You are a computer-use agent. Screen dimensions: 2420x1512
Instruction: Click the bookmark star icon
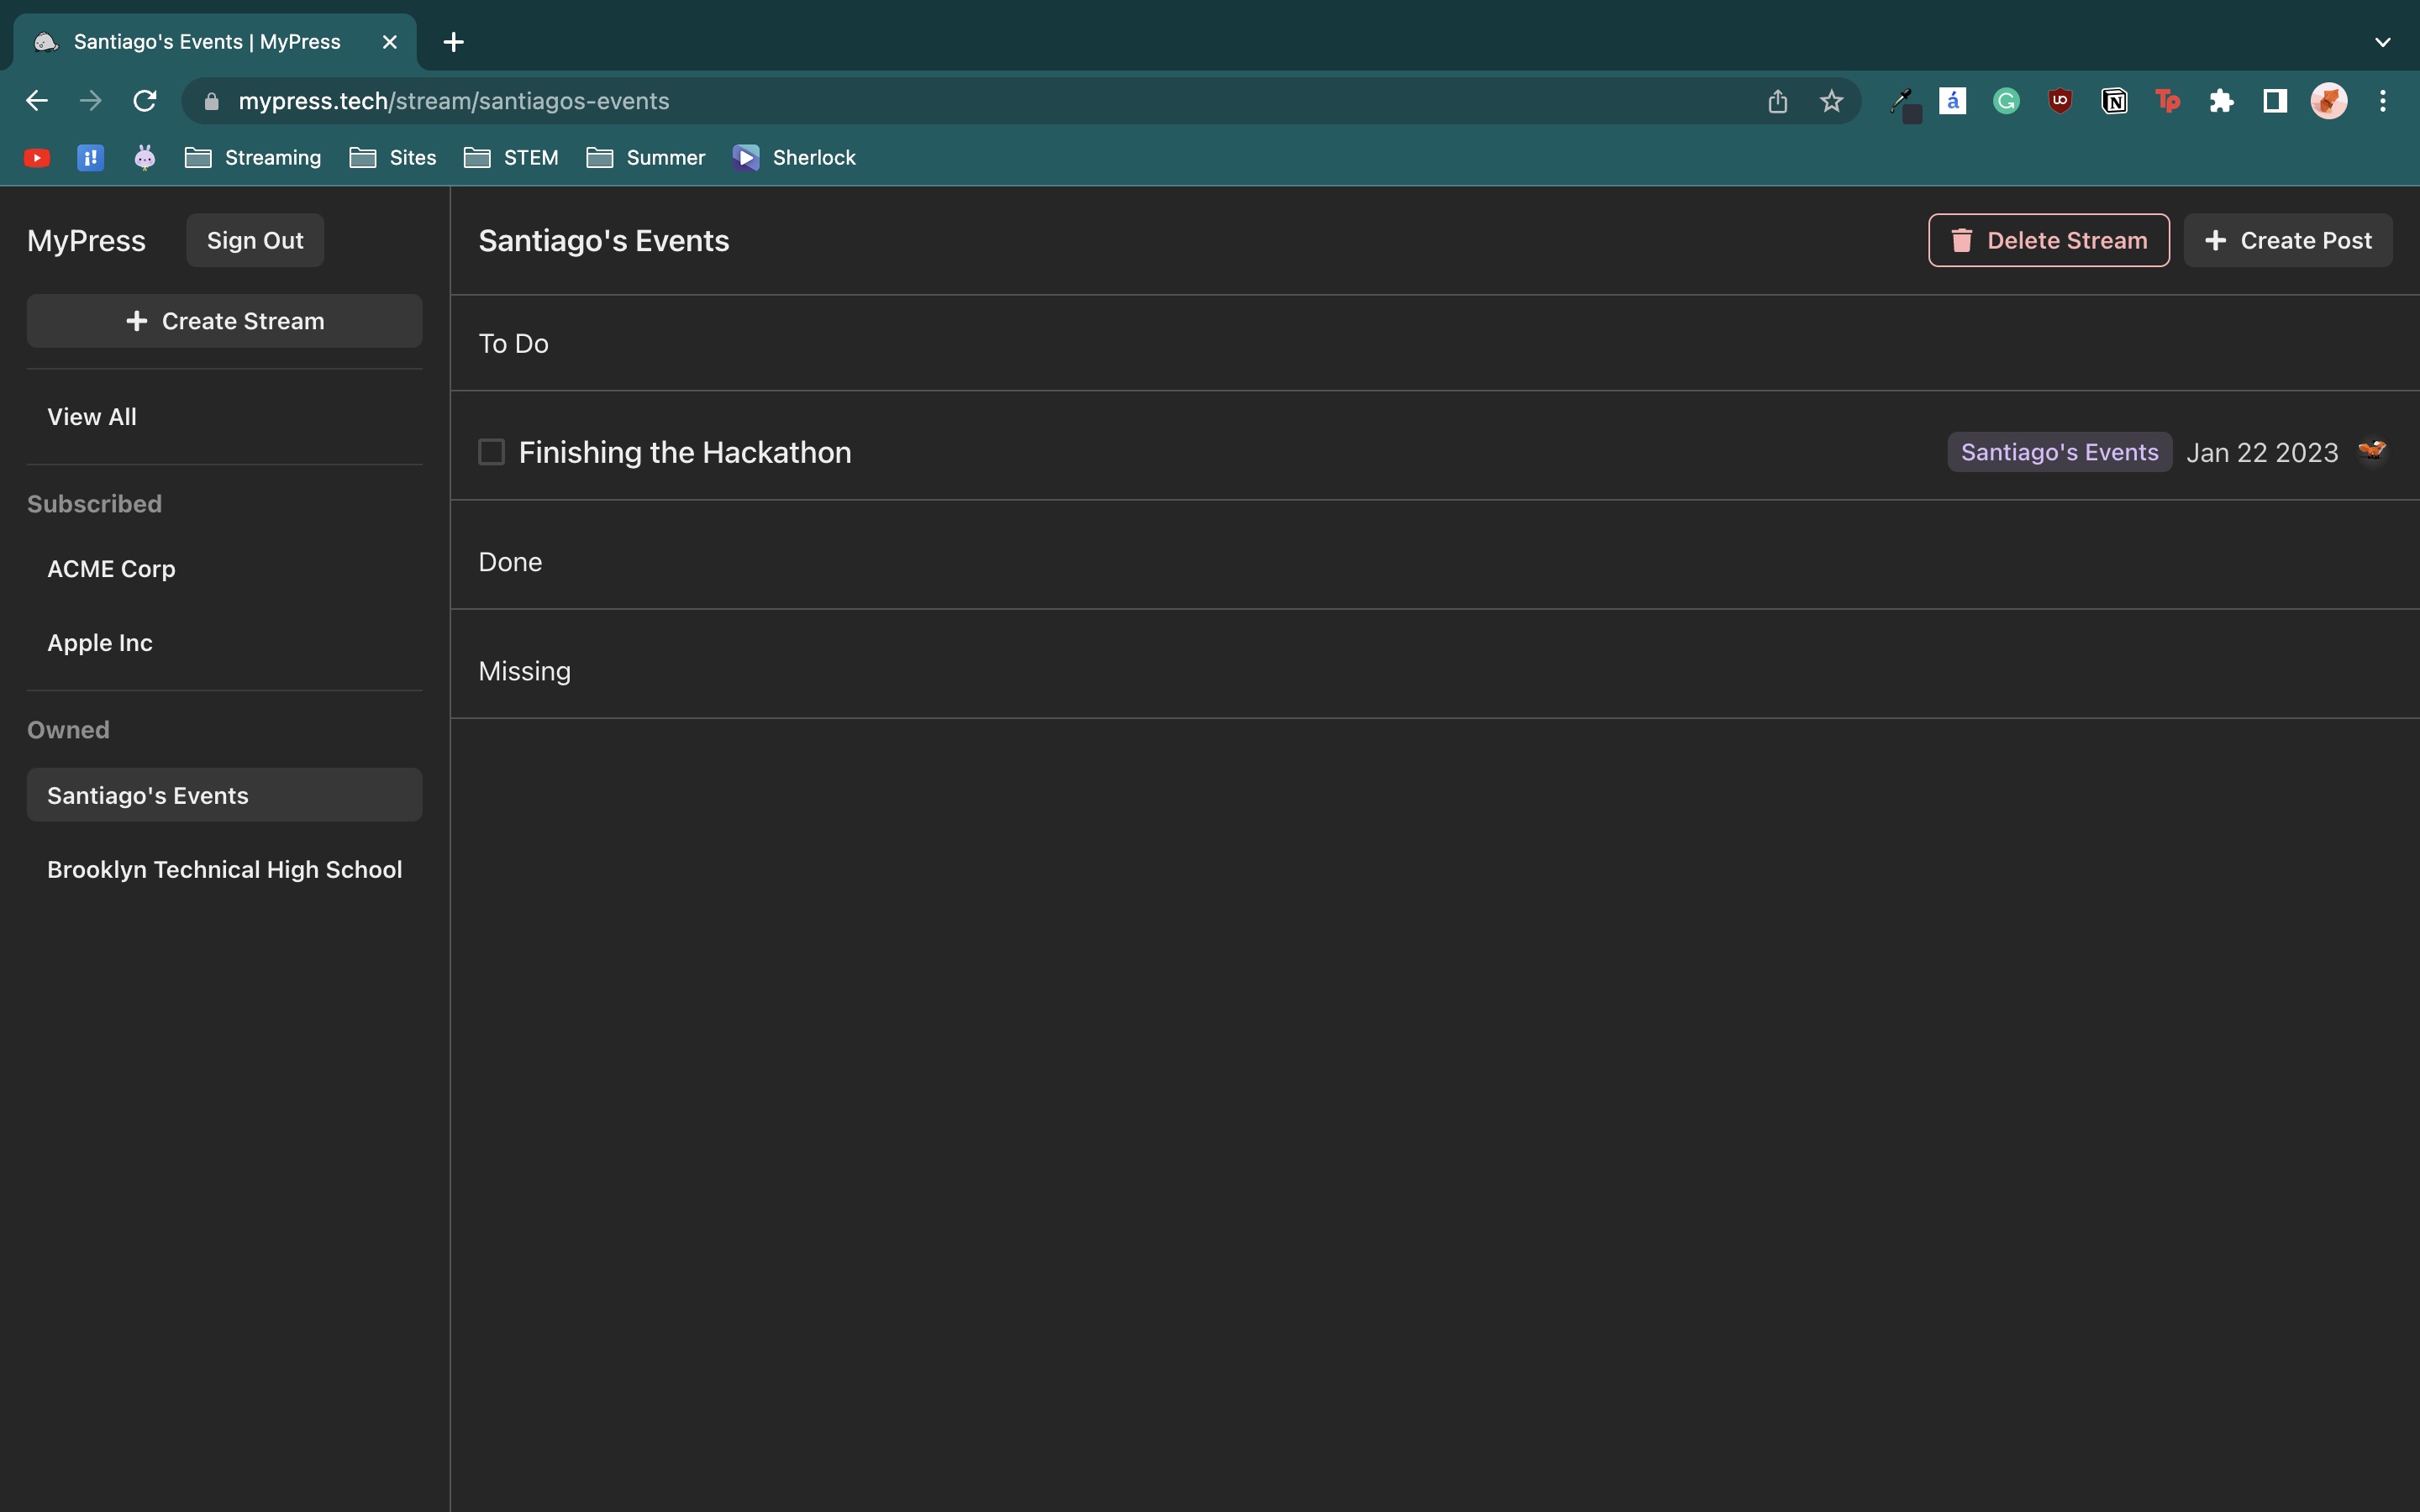click(1831, 101)
